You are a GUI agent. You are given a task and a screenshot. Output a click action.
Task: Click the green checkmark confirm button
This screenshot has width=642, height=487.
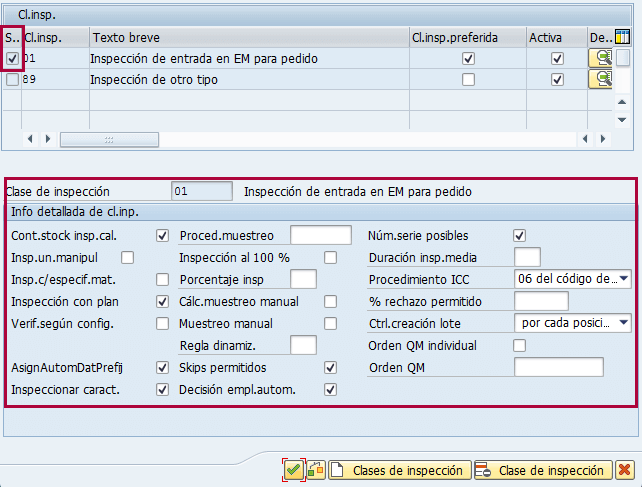point(293,470)
